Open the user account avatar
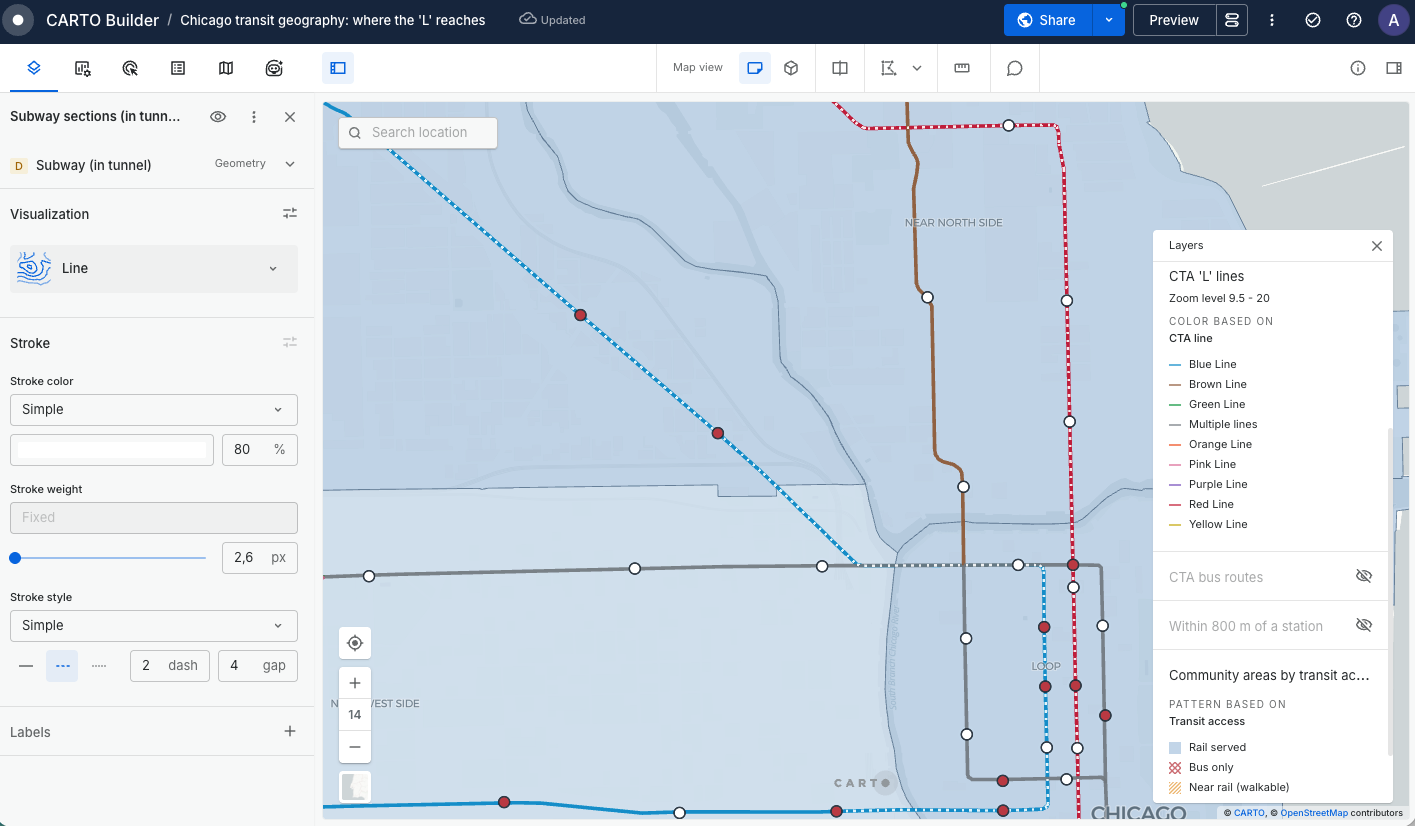Image resolution: width=1415 pixels, height=826 pixels. tap(1394, 20)
